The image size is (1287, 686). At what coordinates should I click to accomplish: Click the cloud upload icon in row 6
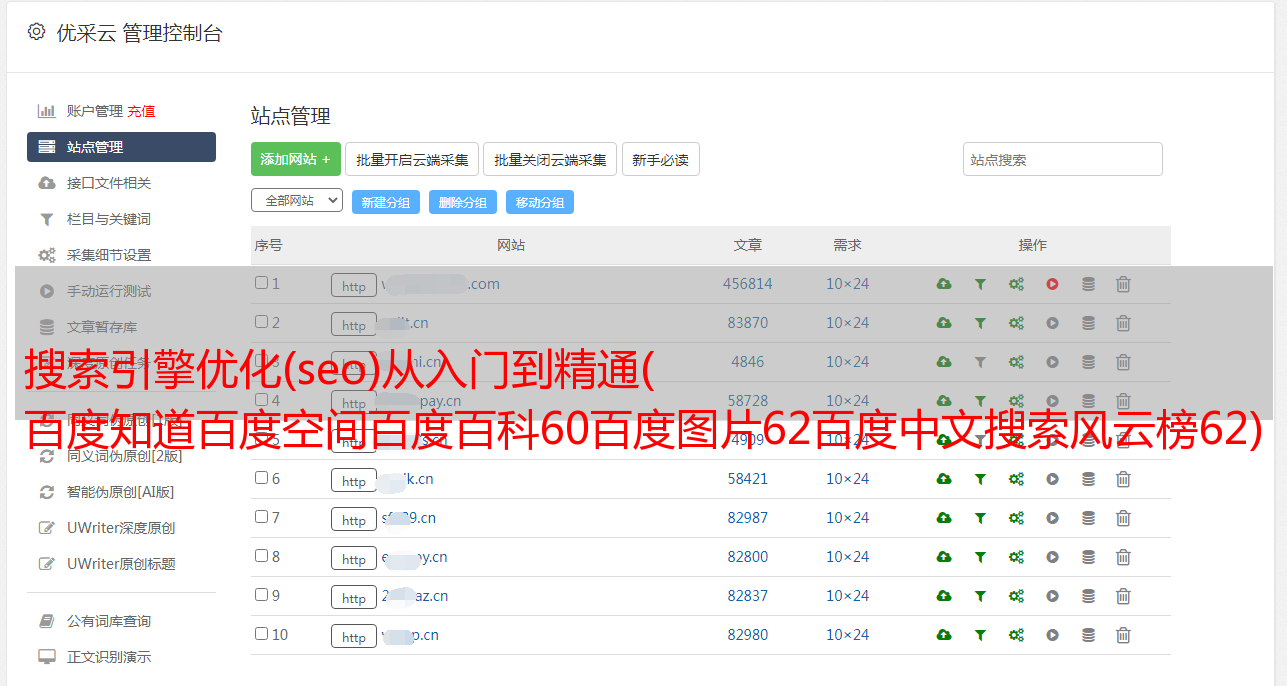click(944, 479)
